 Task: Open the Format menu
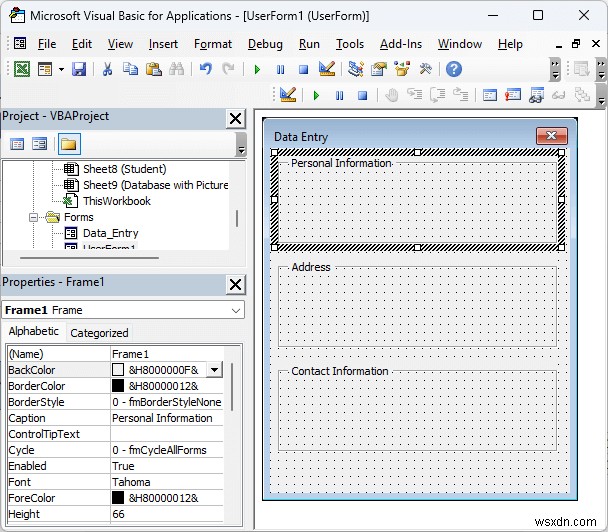213,44
